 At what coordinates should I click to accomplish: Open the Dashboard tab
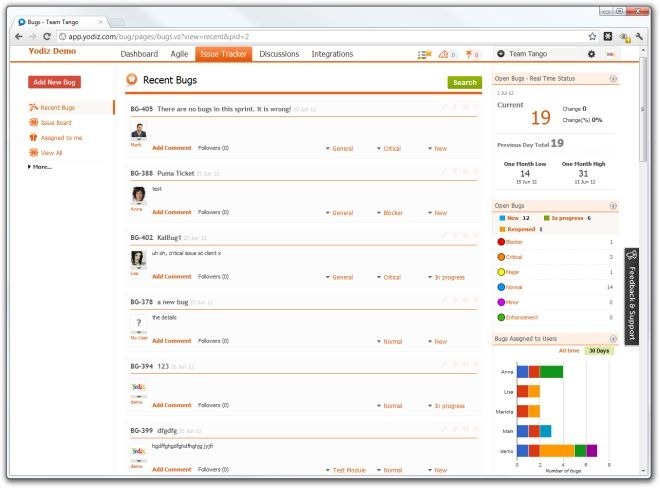click(x=139, y=54)
